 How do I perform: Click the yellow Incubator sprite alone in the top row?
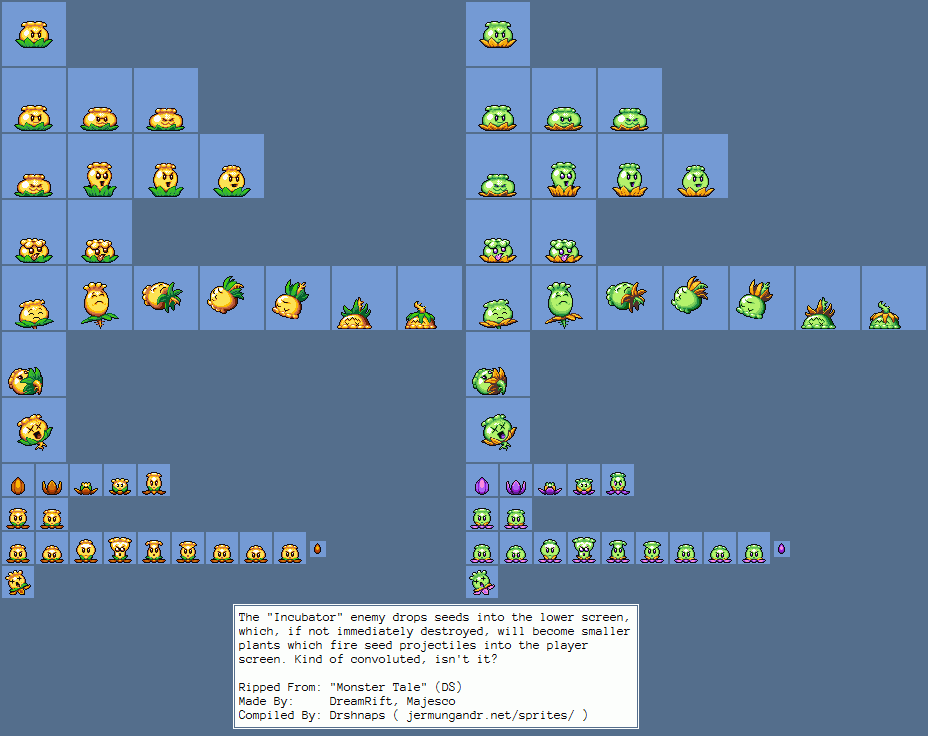pyautogui.click(x=34, y=34)
